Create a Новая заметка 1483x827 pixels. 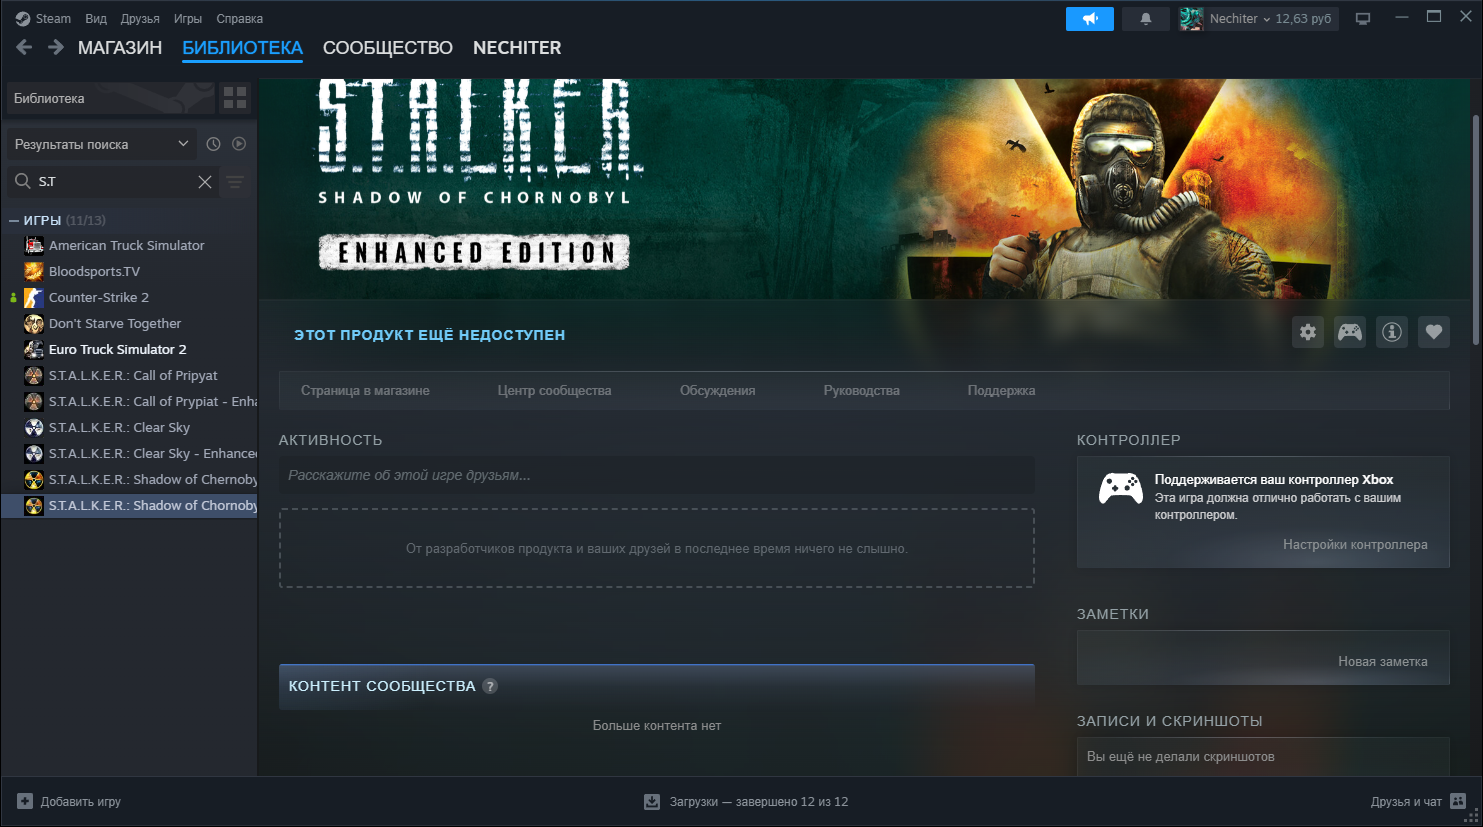coord(1382,662)
